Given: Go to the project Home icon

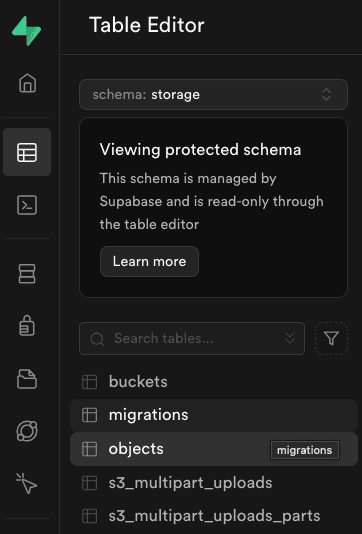Looking at the screenshot, I should 27,83.
